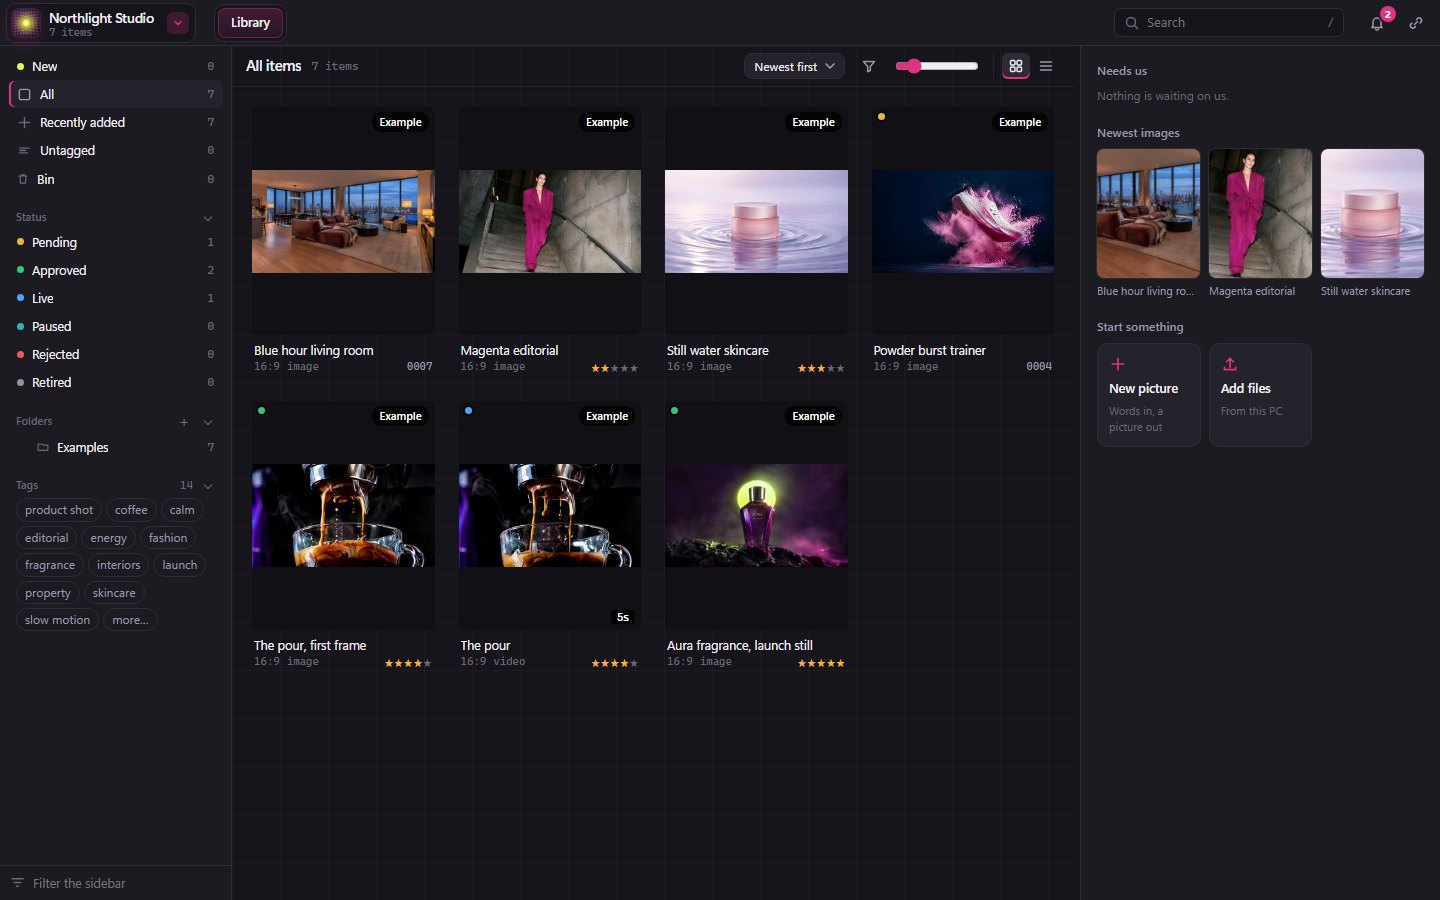Switch to list view

click(x=1046, y=66)
